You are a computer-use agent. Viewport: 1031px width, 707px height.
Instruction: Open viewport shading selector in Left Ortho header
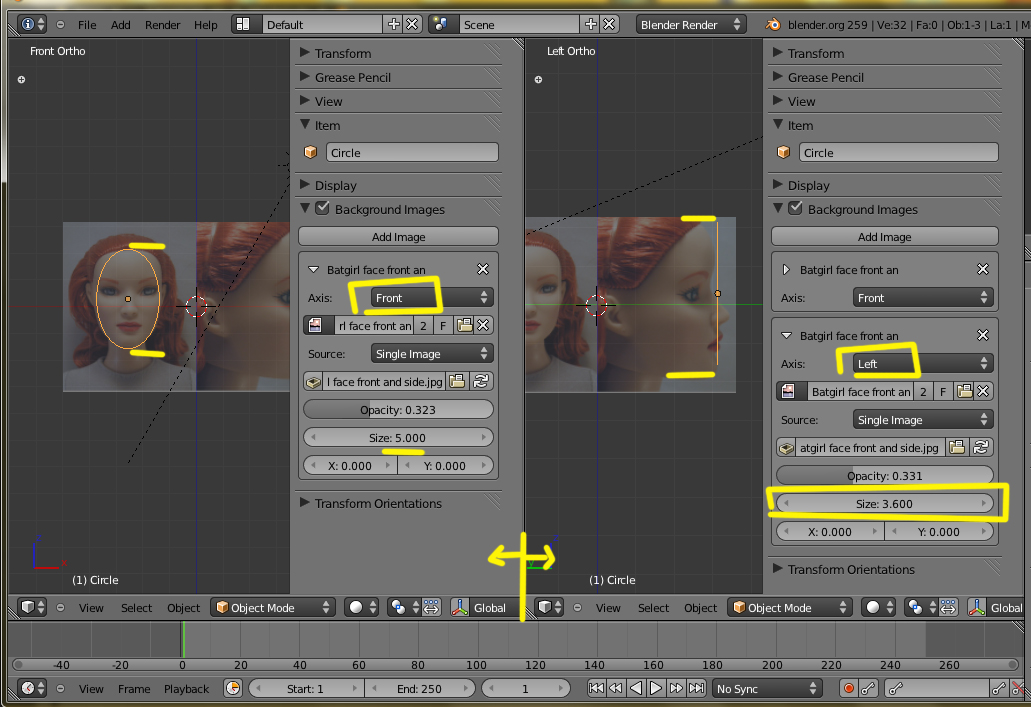879,607
